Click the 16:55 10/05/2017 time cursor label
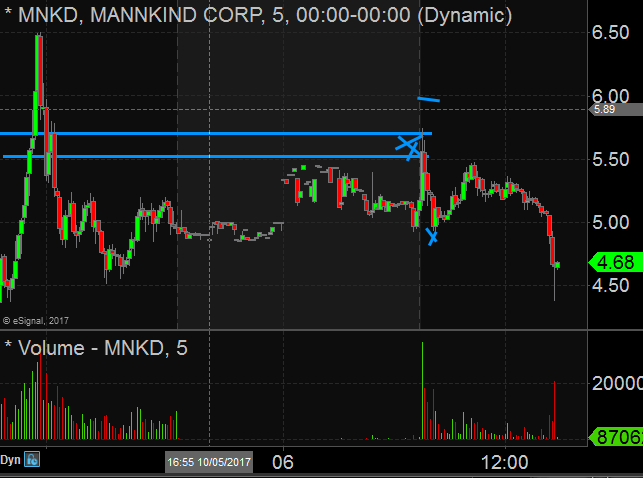This screenshot has width=643, height=478. click(x=209, y=462)
